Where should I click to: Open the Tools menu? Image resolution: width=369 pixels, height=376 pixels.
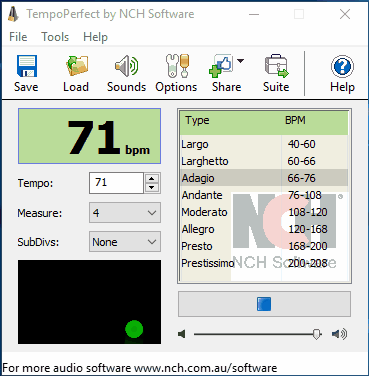[55, 37]
